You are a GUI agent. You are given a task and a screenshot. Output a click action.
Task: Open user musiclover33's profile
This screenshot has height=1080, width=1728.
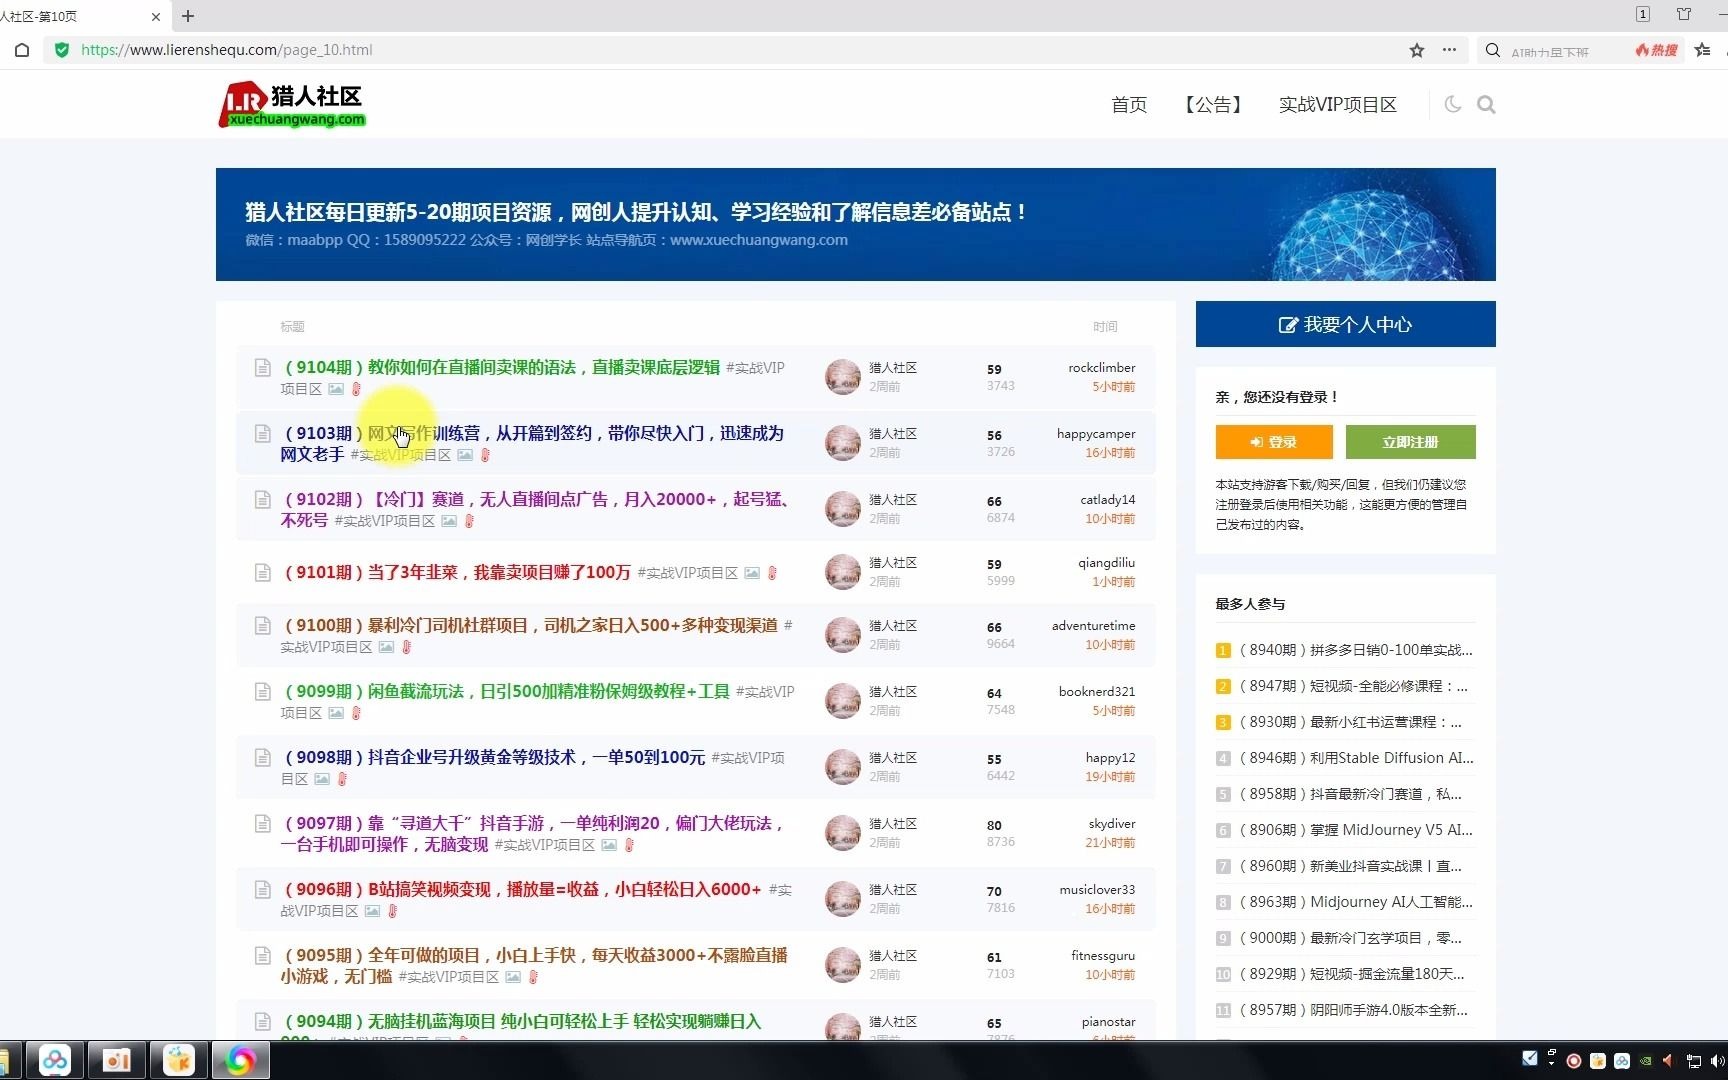tap(1097, 889)
